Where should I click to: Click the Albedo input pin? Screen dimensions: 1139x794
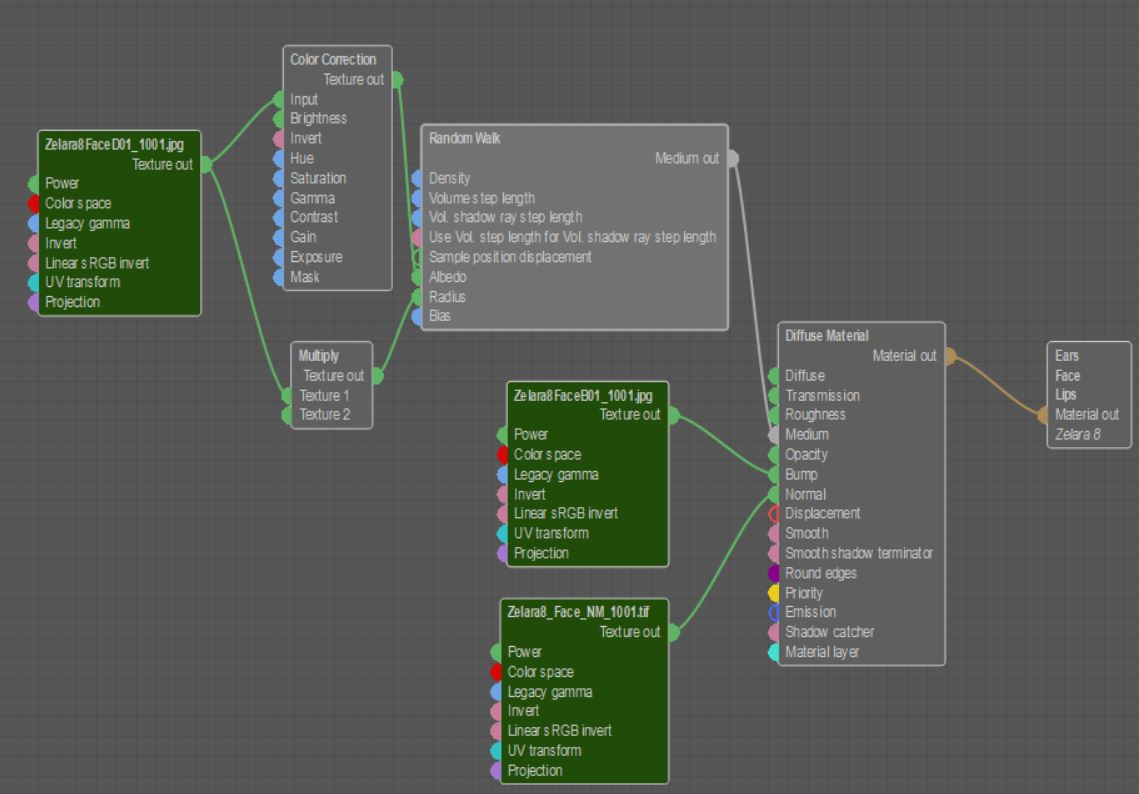coord(417,277)
